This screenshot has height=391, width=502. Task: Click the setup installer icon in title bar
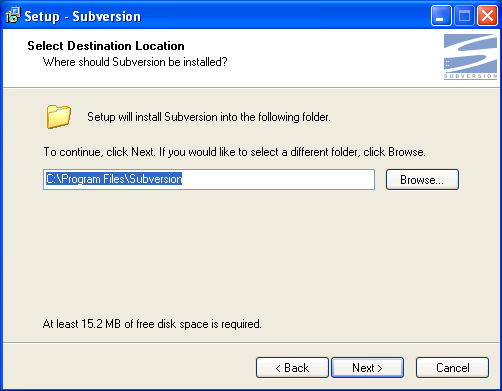click(13, 16)
